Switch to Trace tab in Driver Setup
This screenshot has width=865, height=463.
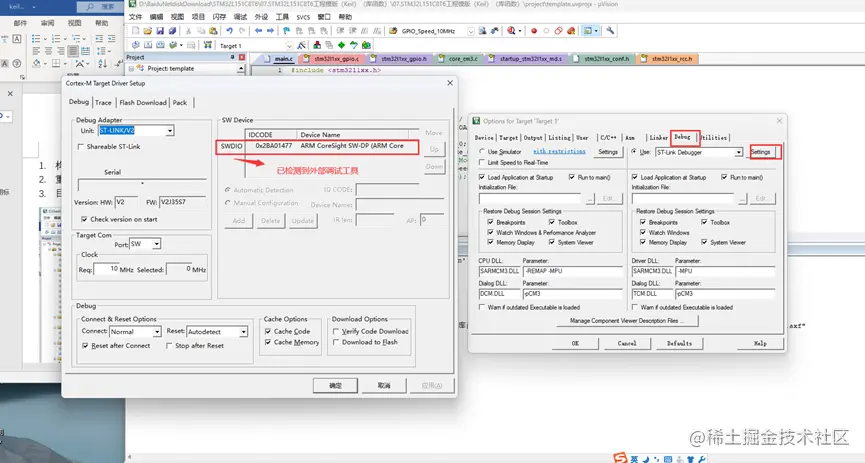[x=103, y=103]
